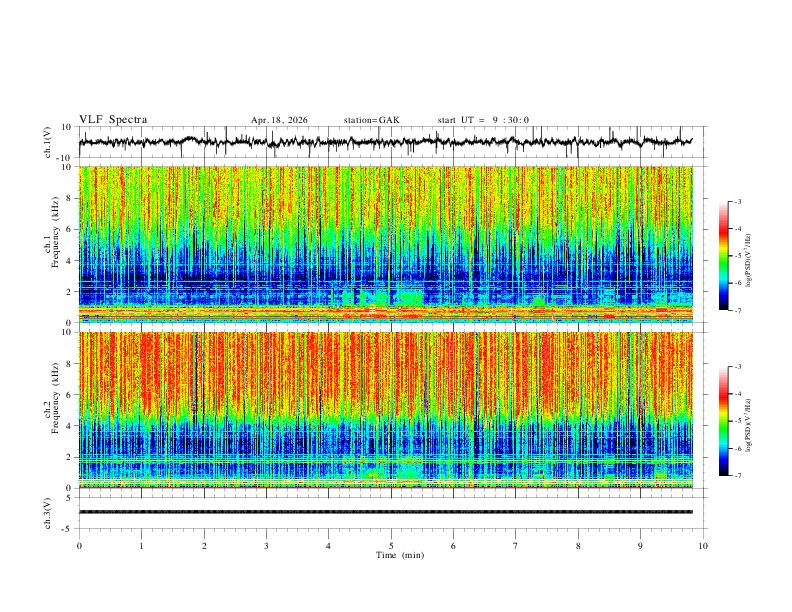
Task: Click the ch.1 'Frequency (kHz)' axis label
Action: click(x=56, y=233)
